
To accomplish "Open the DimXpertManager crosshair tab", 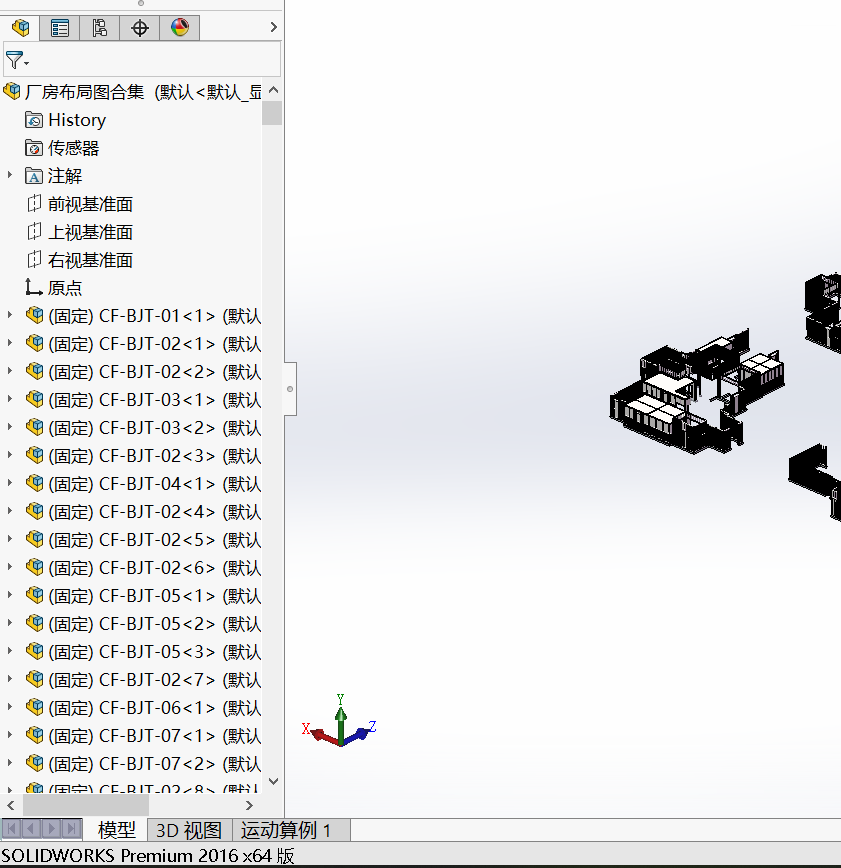I will (x=139, y=28).
